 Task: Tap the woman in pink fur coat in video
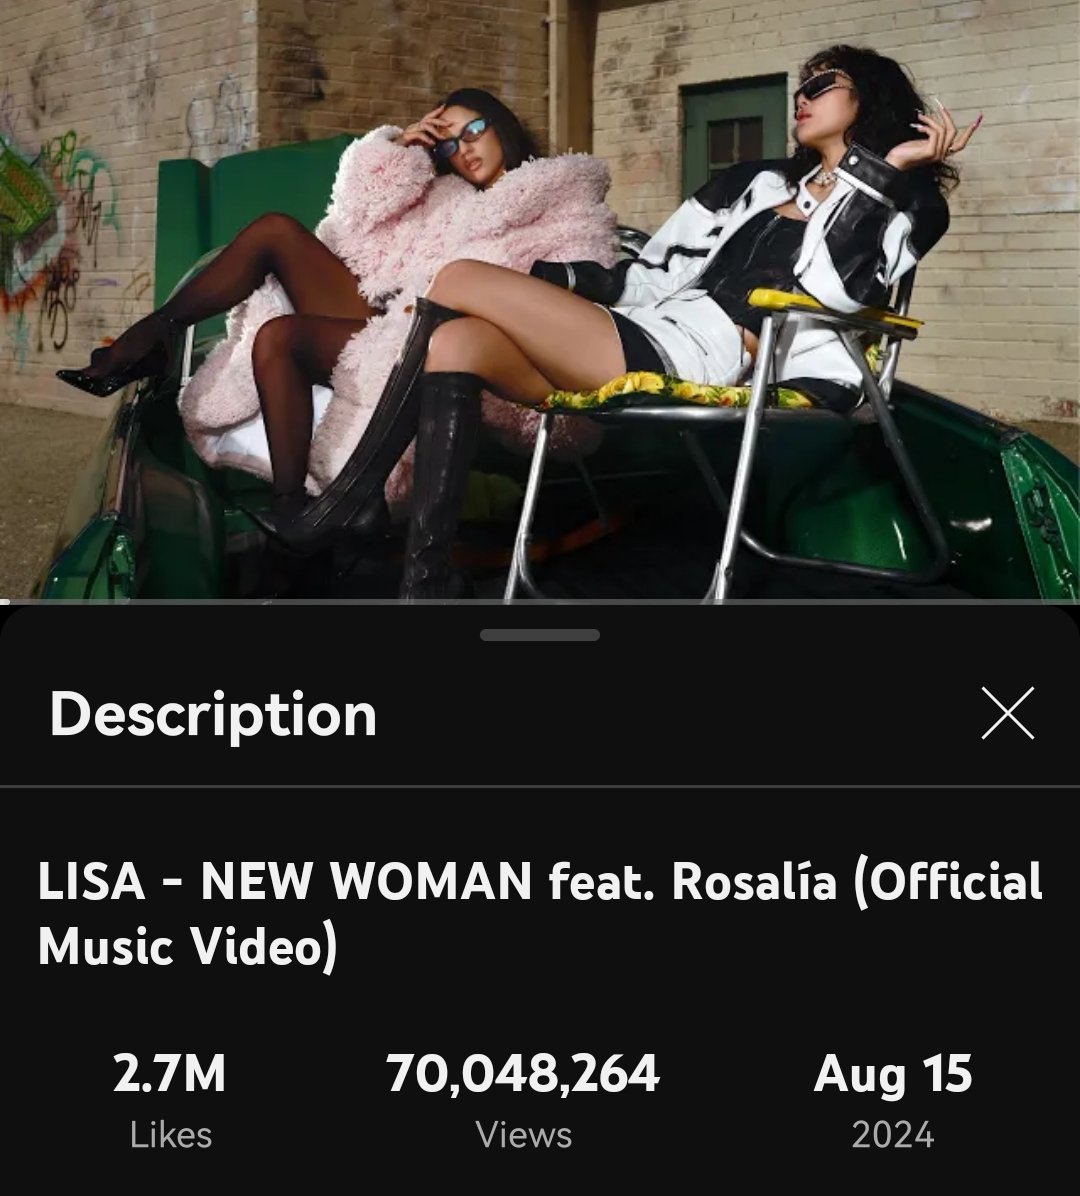397,290
